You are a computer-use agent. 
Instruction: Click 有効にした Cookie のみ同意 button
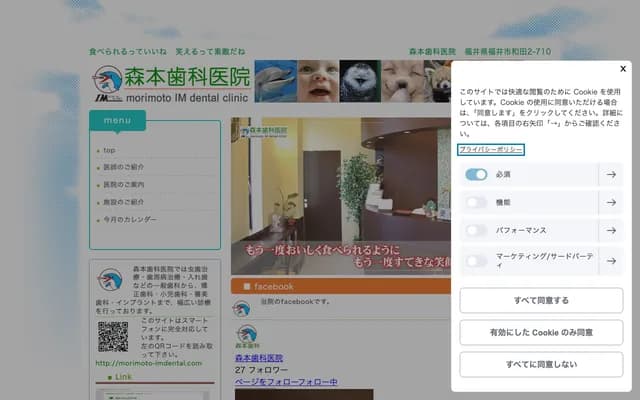(x=541, y=332)
